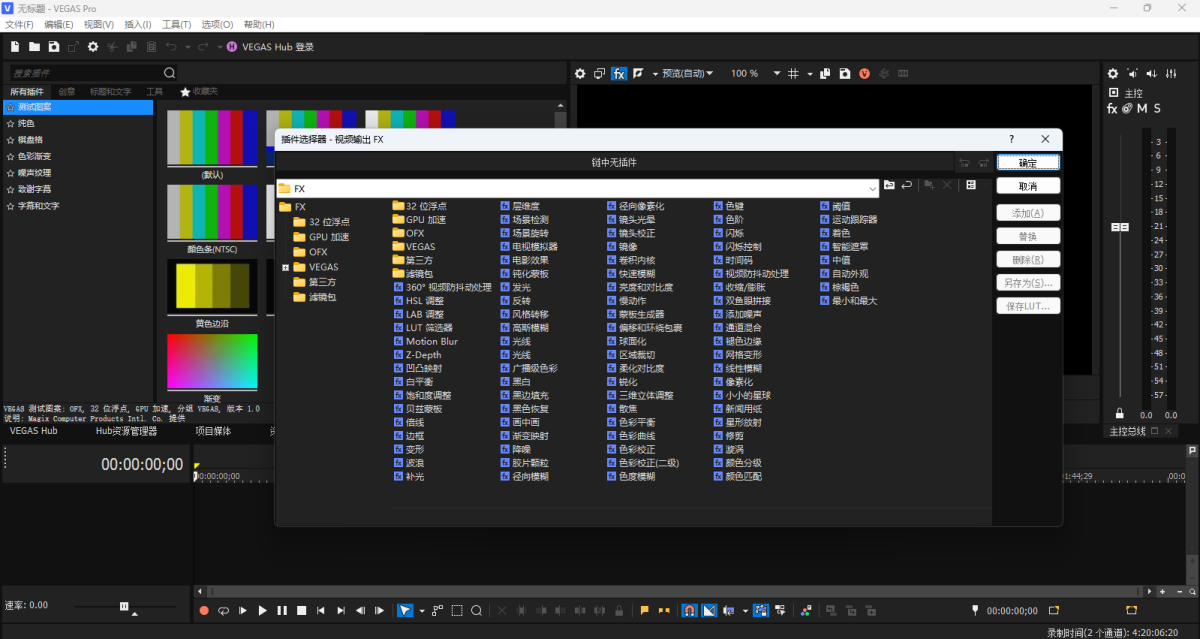
Task: Select the zoom magnifier tool in the timeline toolbar
Action: 477,610
